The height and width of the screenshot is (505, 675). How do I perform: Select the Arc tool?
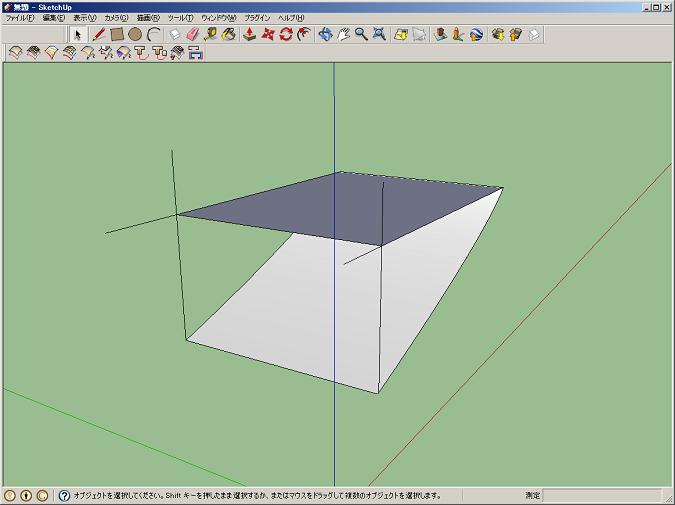(153, 34)
